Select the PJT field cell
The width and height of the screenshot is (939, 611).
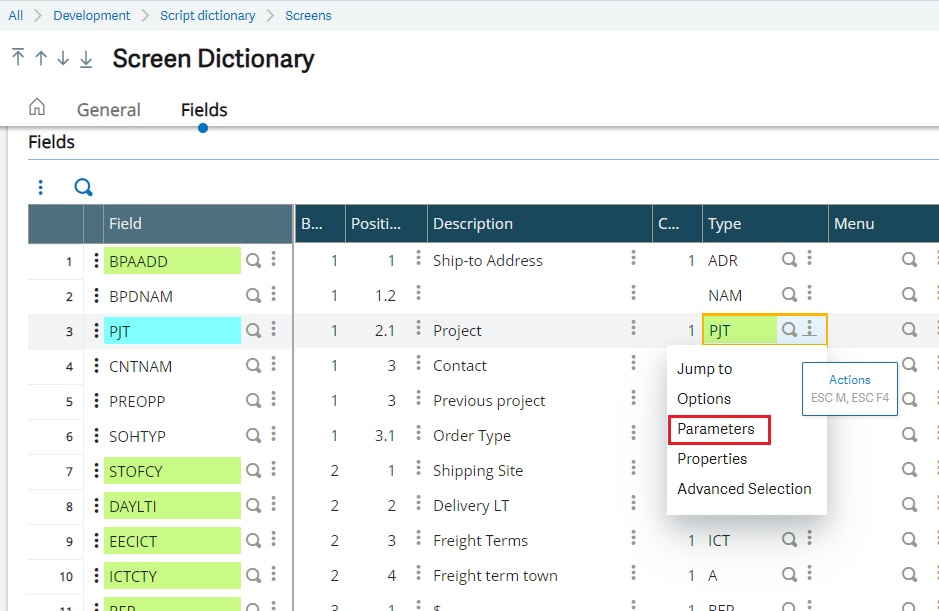(172, 331)
